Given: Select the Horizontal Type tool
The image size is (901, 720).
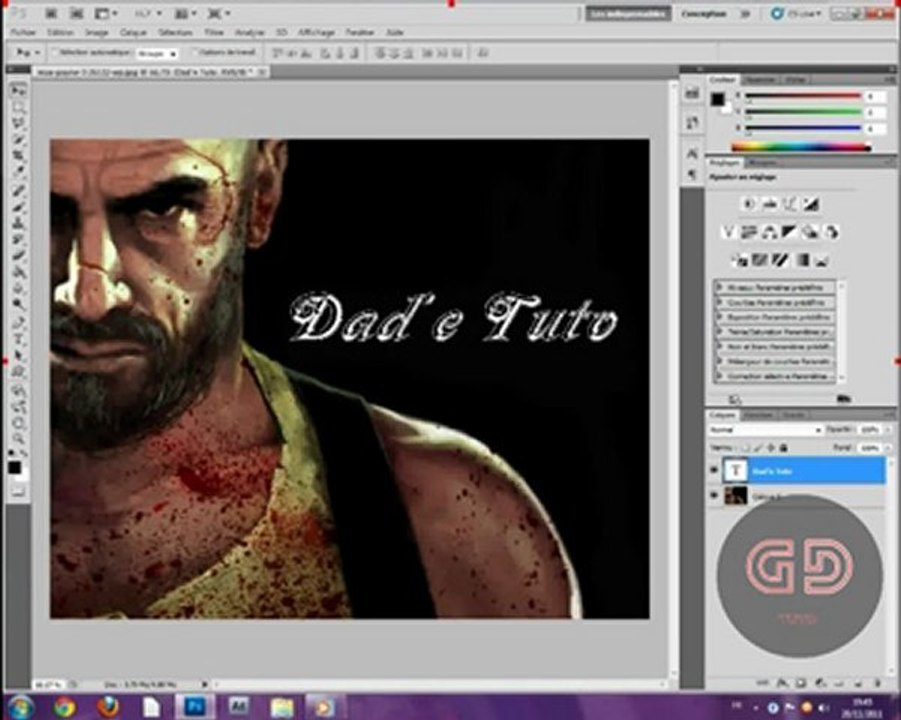Looking at the screenshot, I should (18, 339).
